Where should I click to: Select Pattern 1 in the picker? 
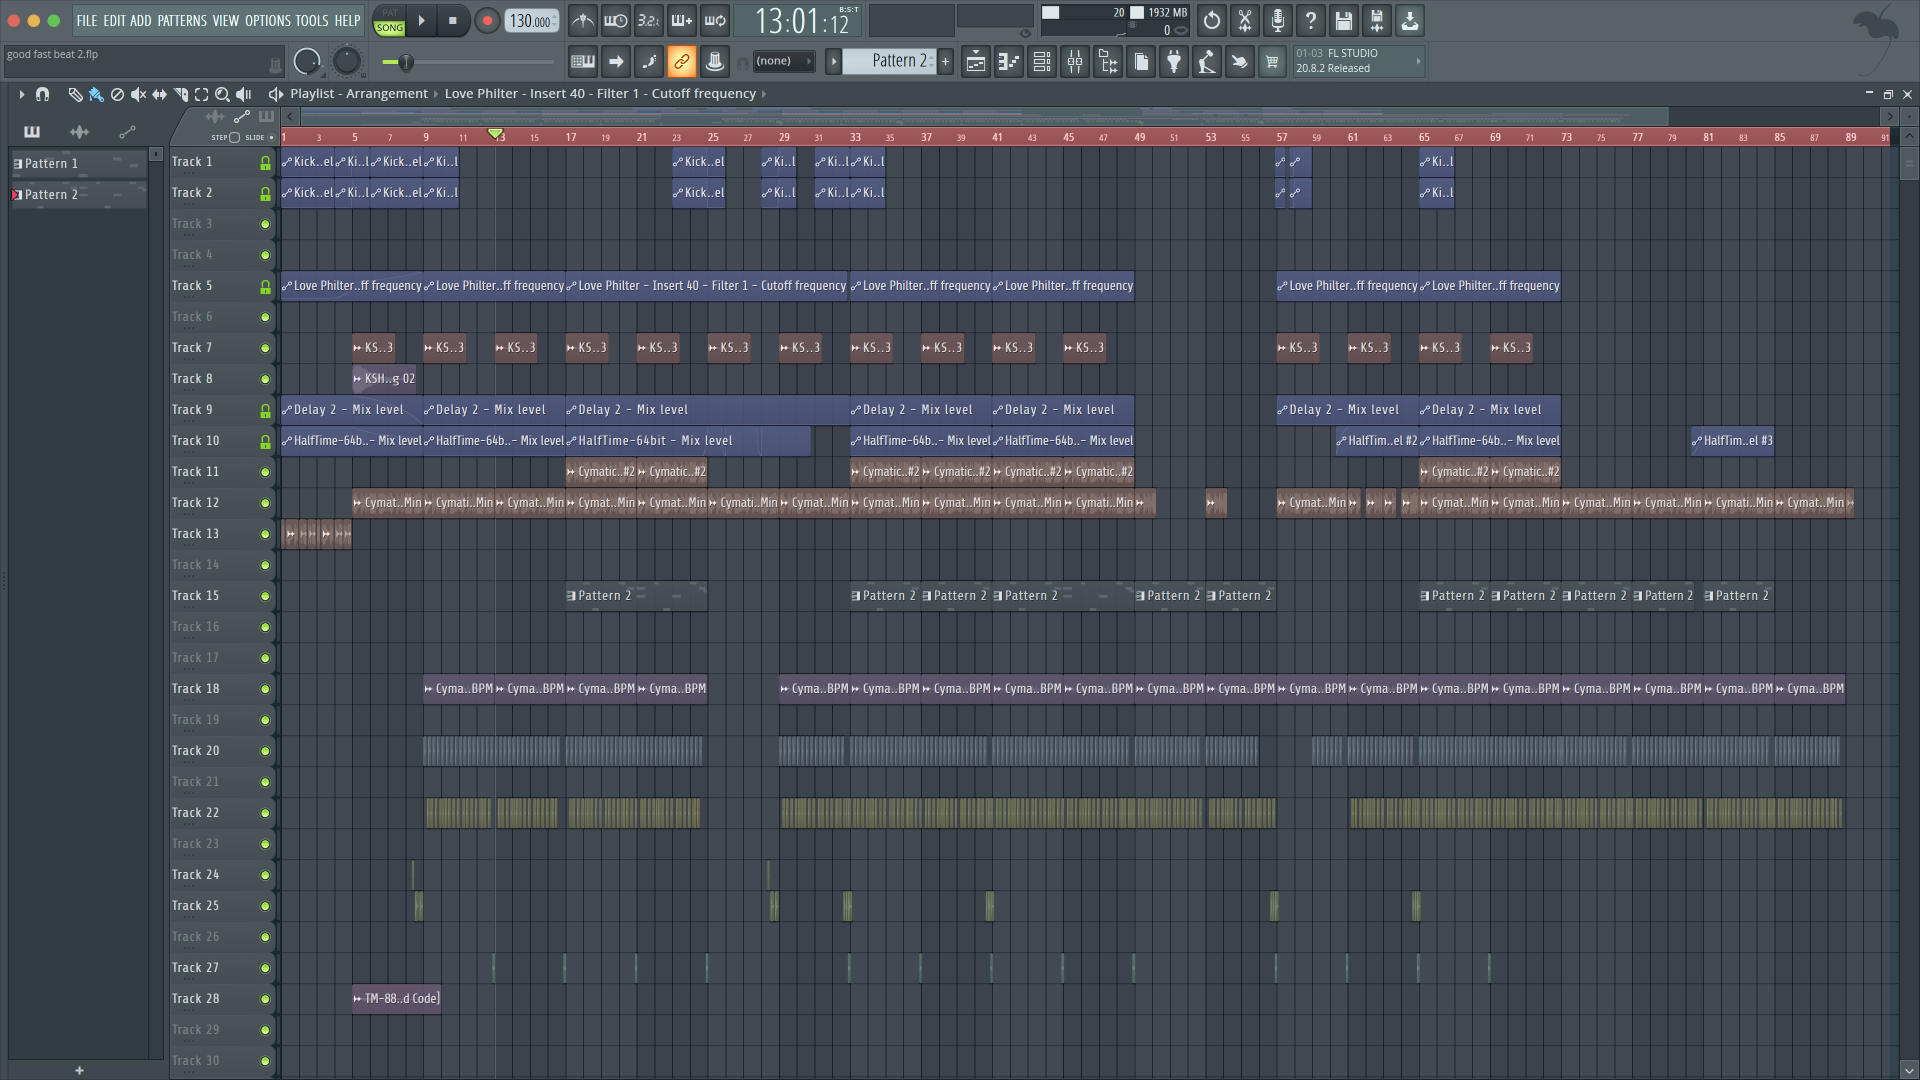pos(78,164)
